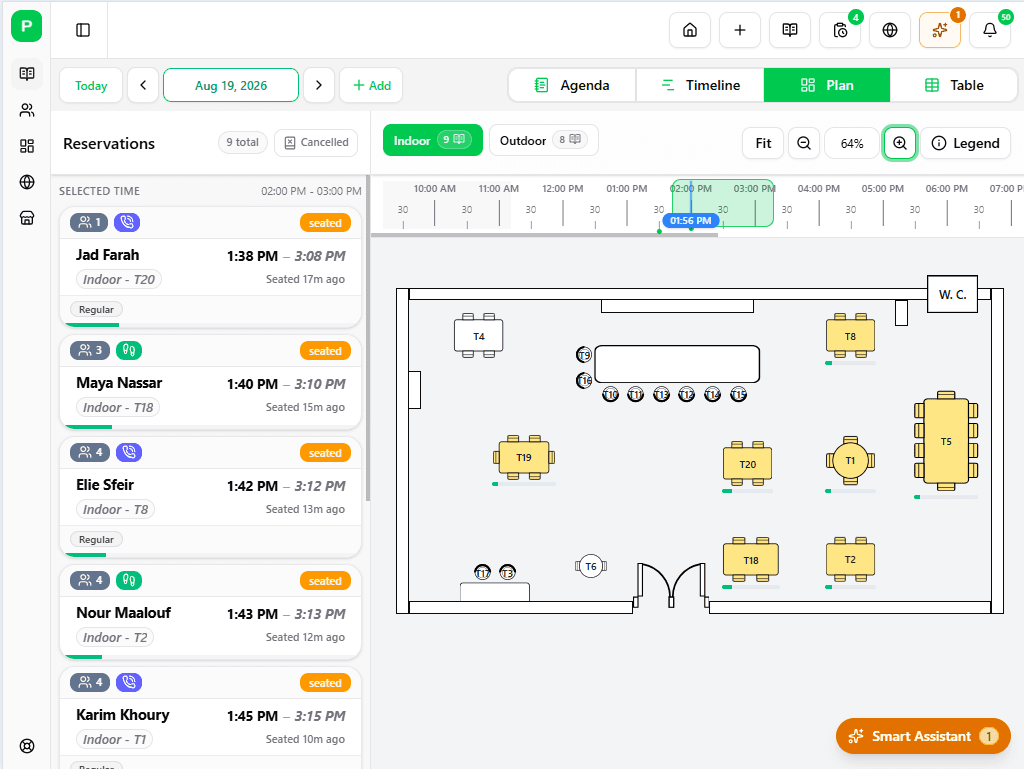Open Maya Nassar reservation card
Screen dimensions: 1024x769
click(210, 382)
